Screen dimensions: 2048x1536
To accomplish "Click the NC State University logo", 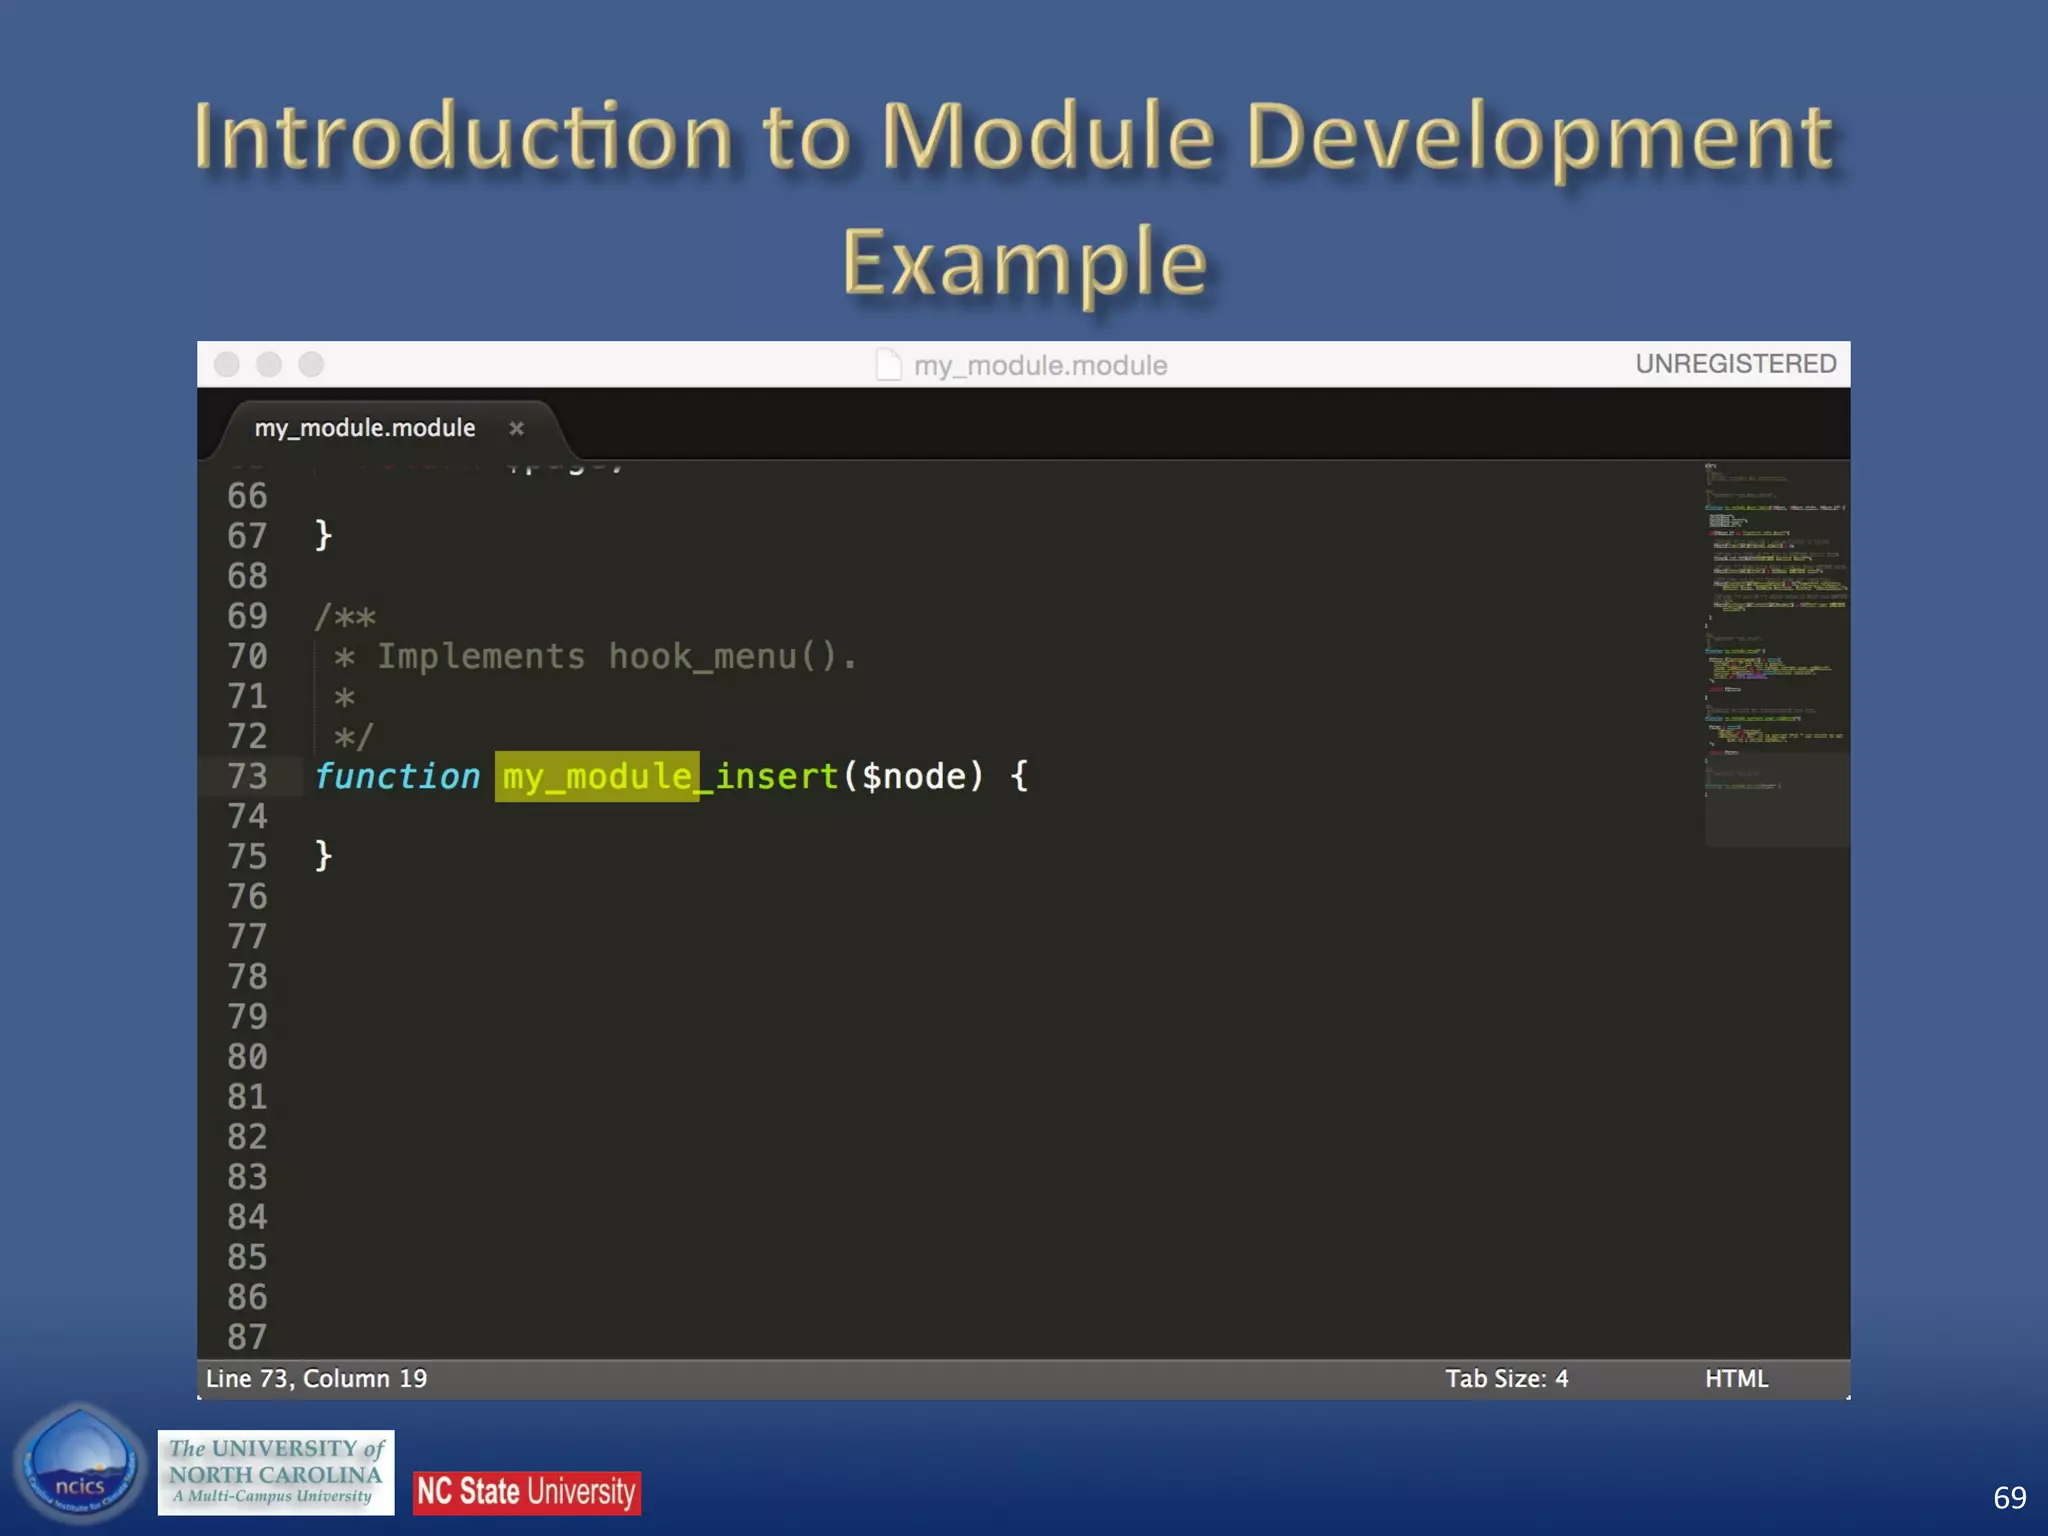I will 527,1493.
